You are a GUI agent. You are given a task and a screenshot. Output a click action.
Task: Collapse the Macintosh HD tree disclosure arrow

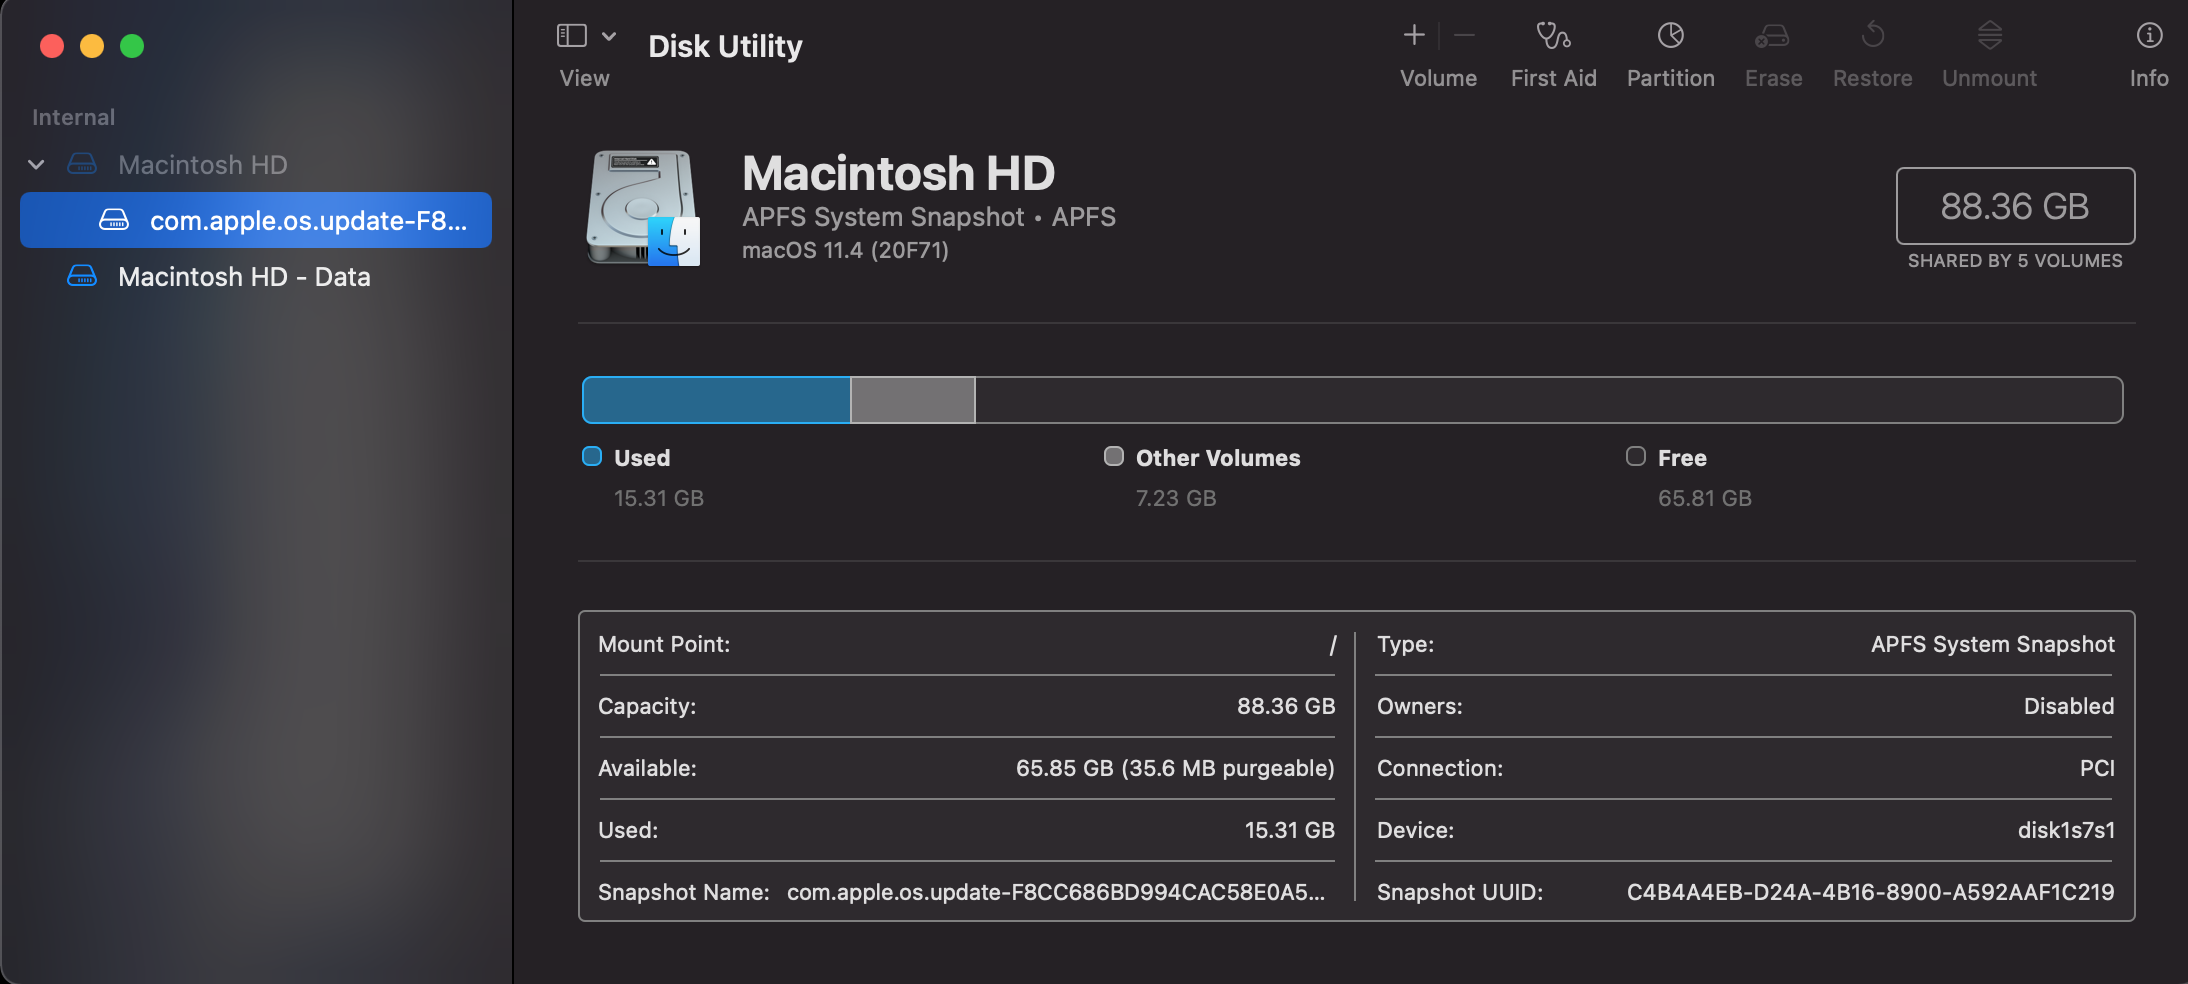pos(37,165)
